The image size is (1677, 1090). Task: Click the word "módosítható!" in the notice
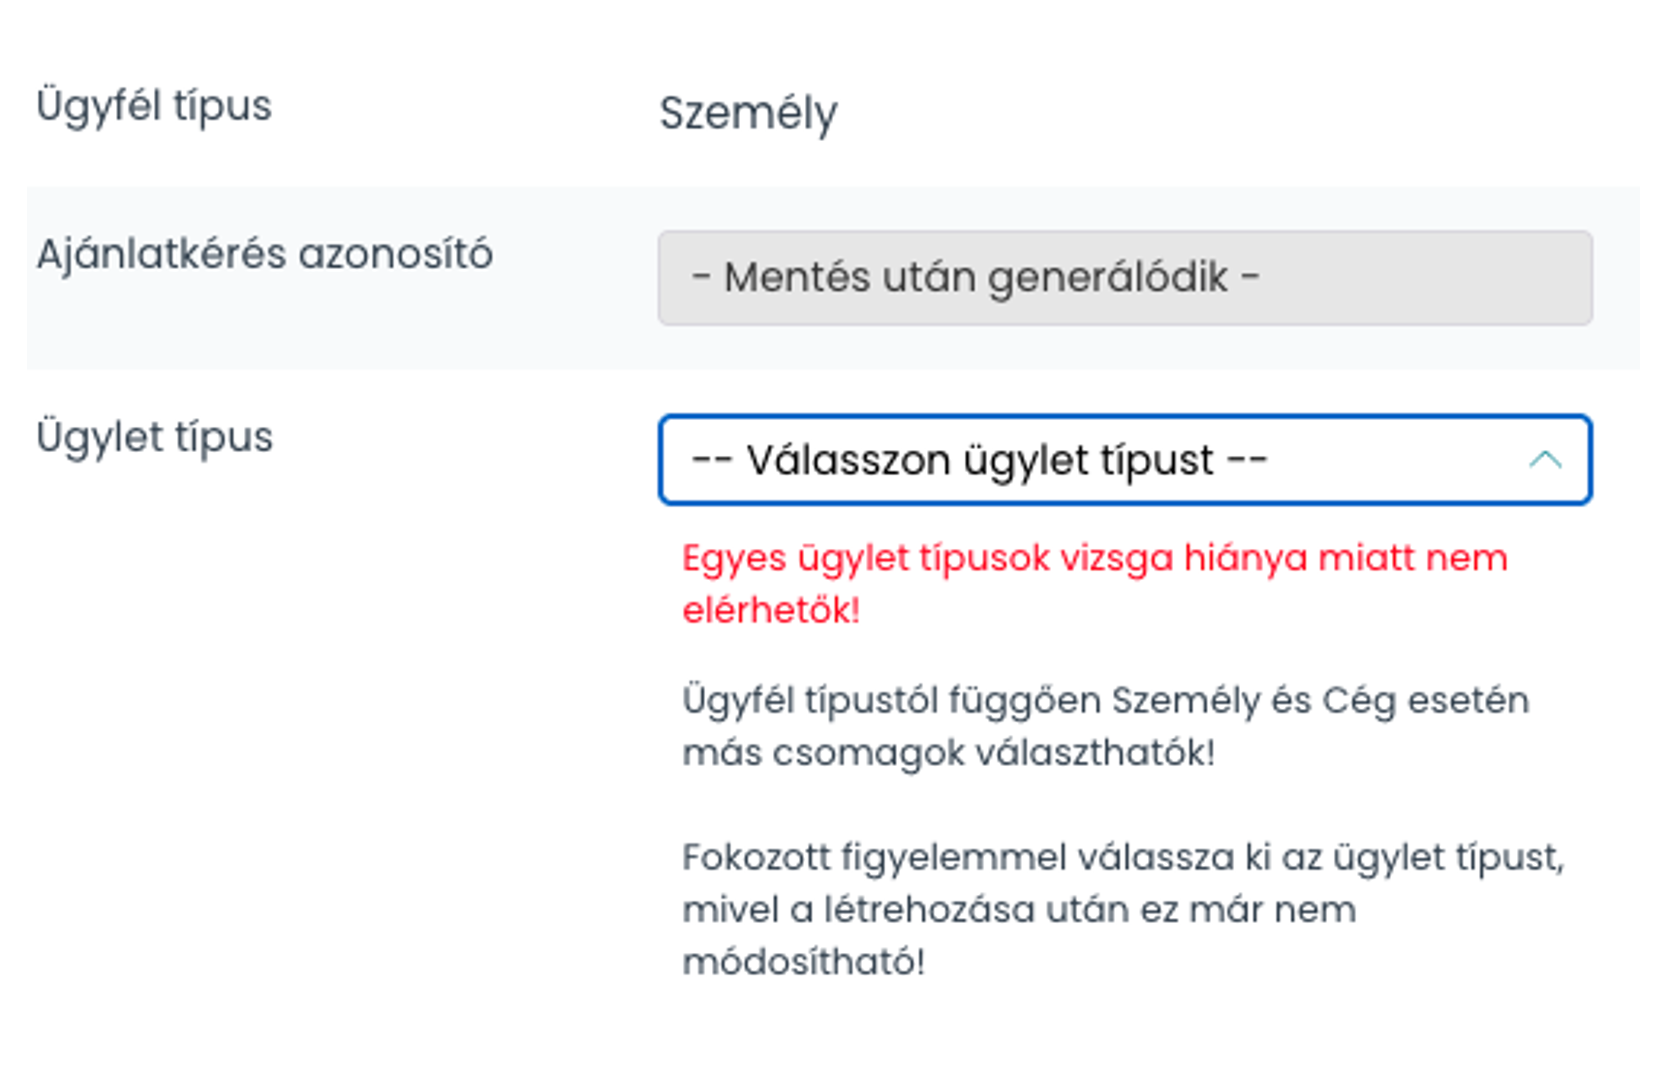tap(803, 962)
